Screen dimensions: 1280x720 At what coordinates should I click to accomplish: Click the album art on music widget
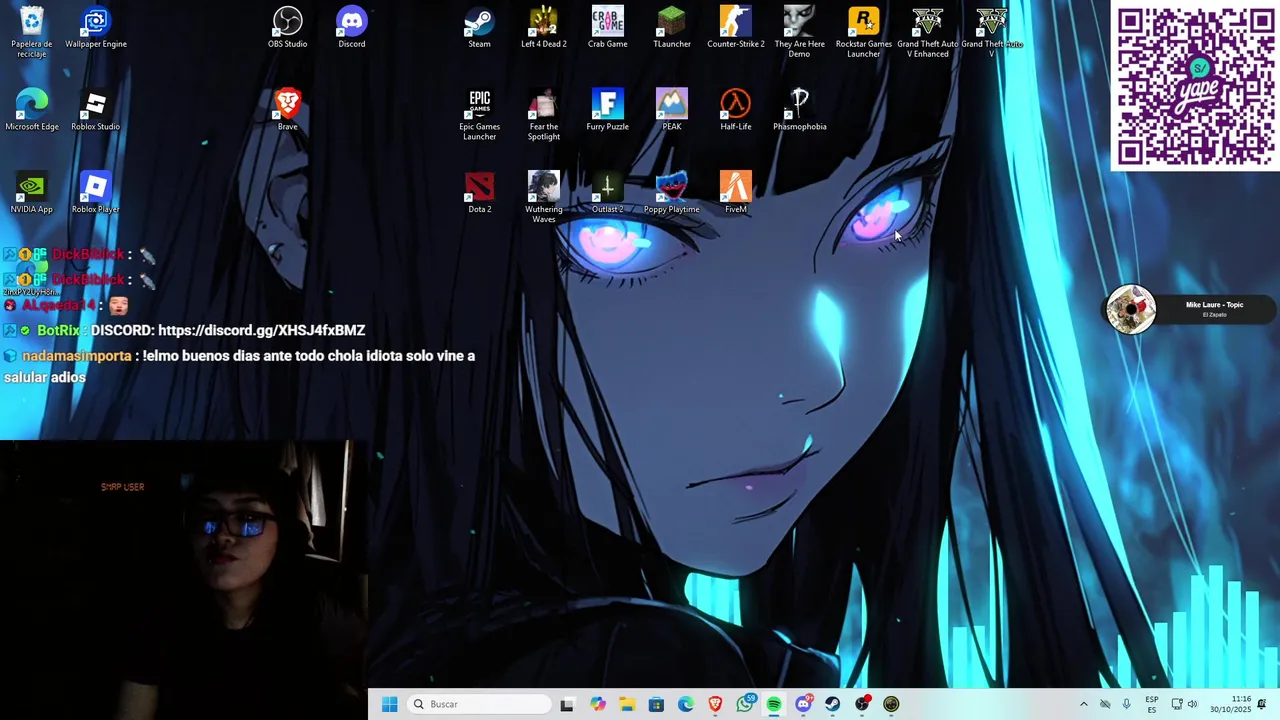click(x=1131, y=309)
